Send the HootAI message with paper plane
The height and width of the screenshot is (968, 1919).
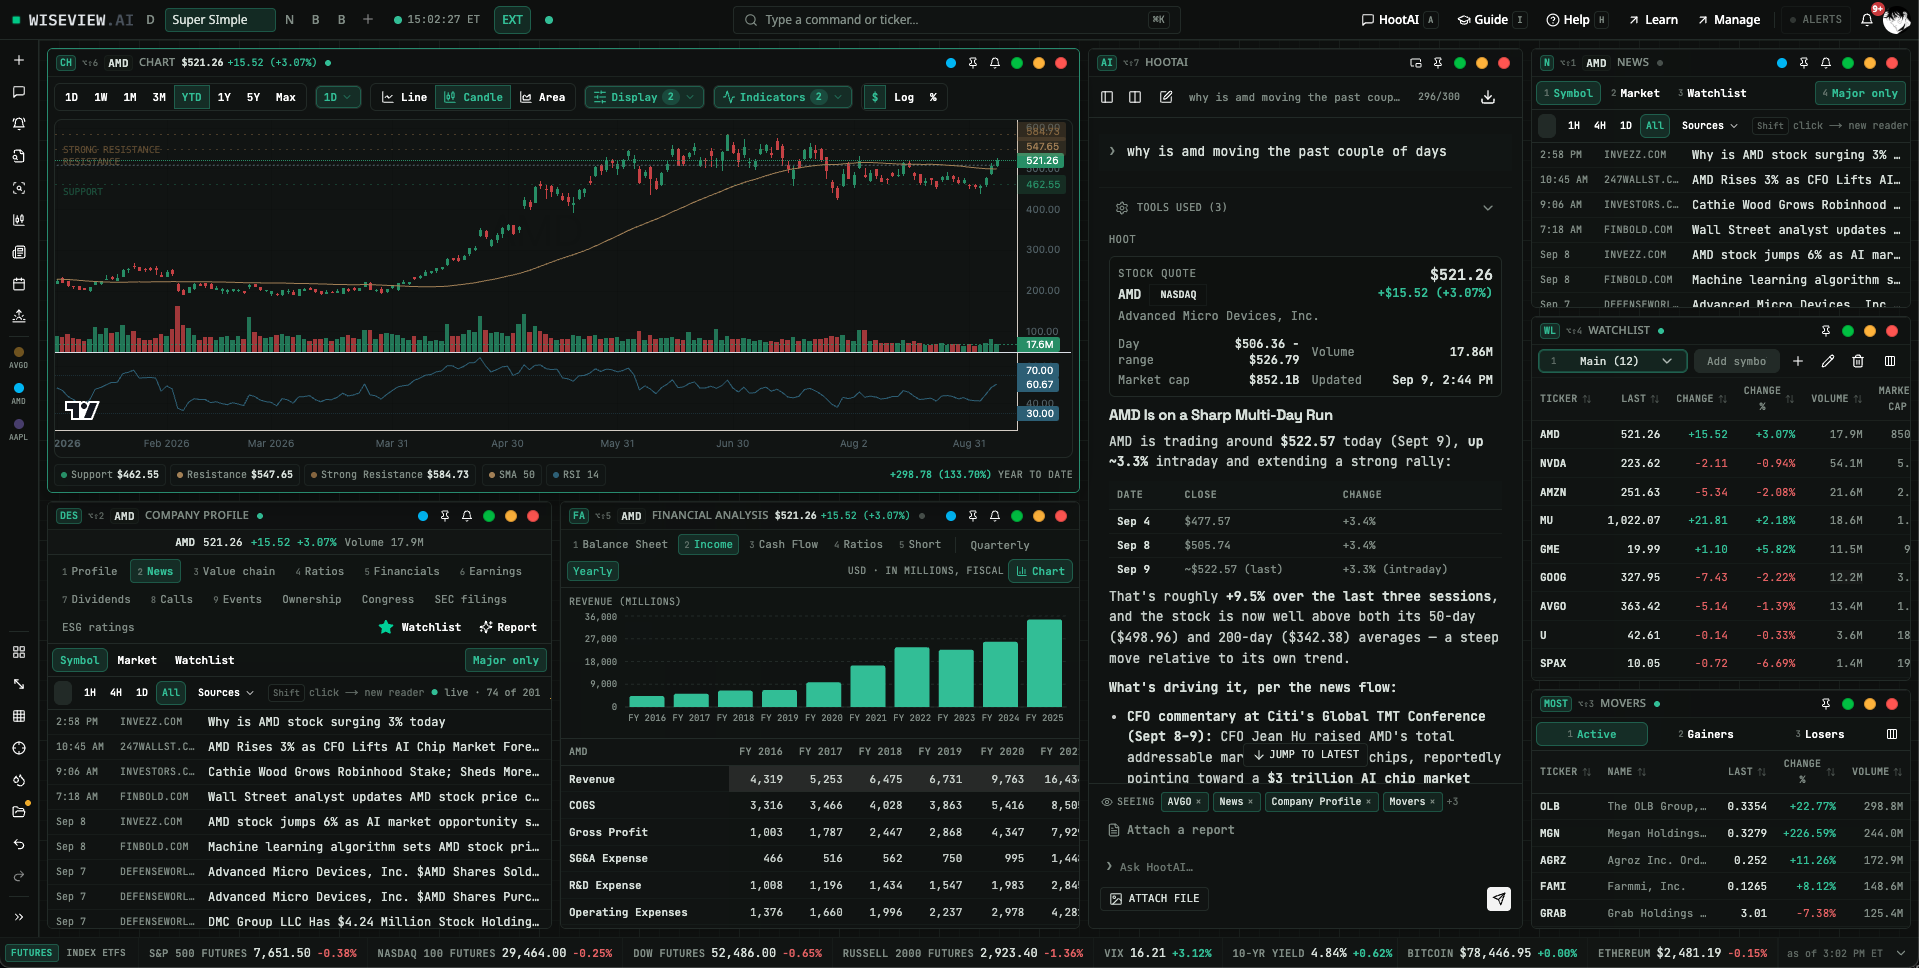pyautogui.click(x=1499, y=899)
